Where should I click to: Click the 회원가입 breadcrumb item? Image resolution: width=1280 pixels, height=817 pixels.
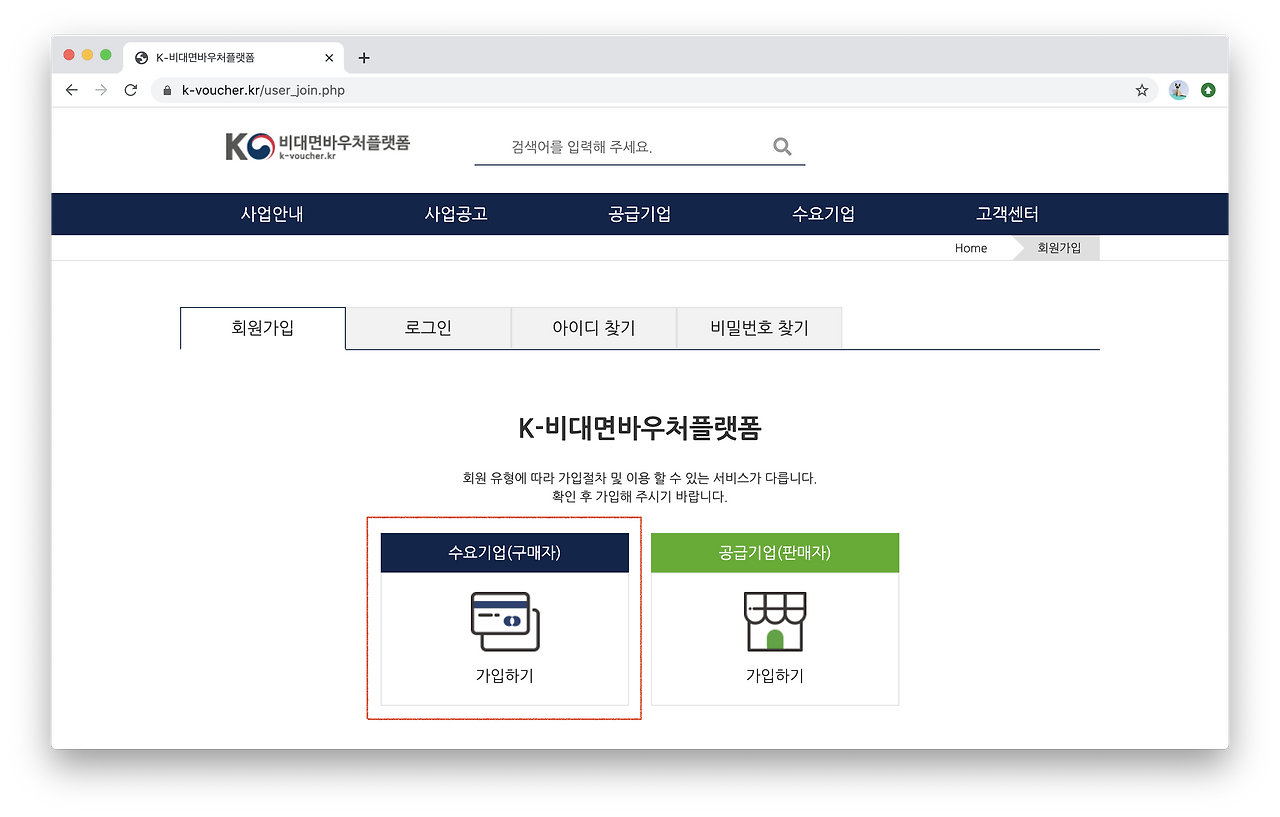[1059, 248]
